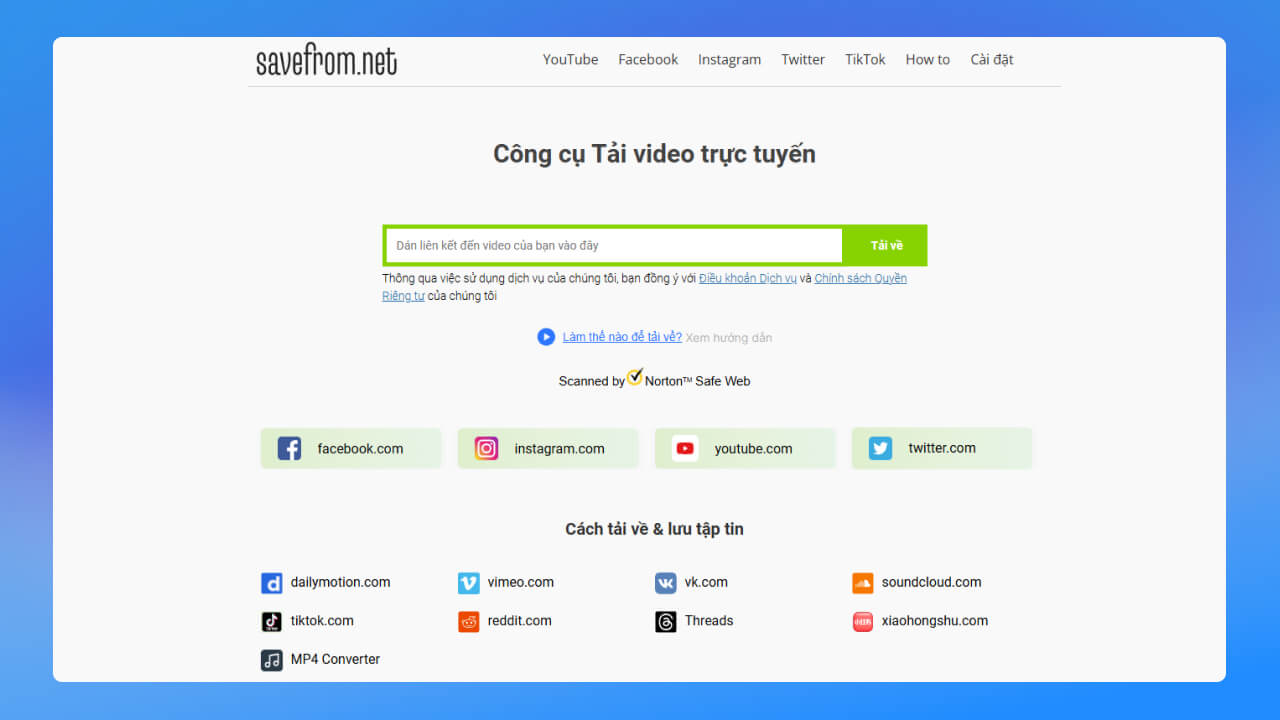Click the Reddit icon
This screenshot has width=1280, height=720.
pyautogui.click(x=468, y=622)
